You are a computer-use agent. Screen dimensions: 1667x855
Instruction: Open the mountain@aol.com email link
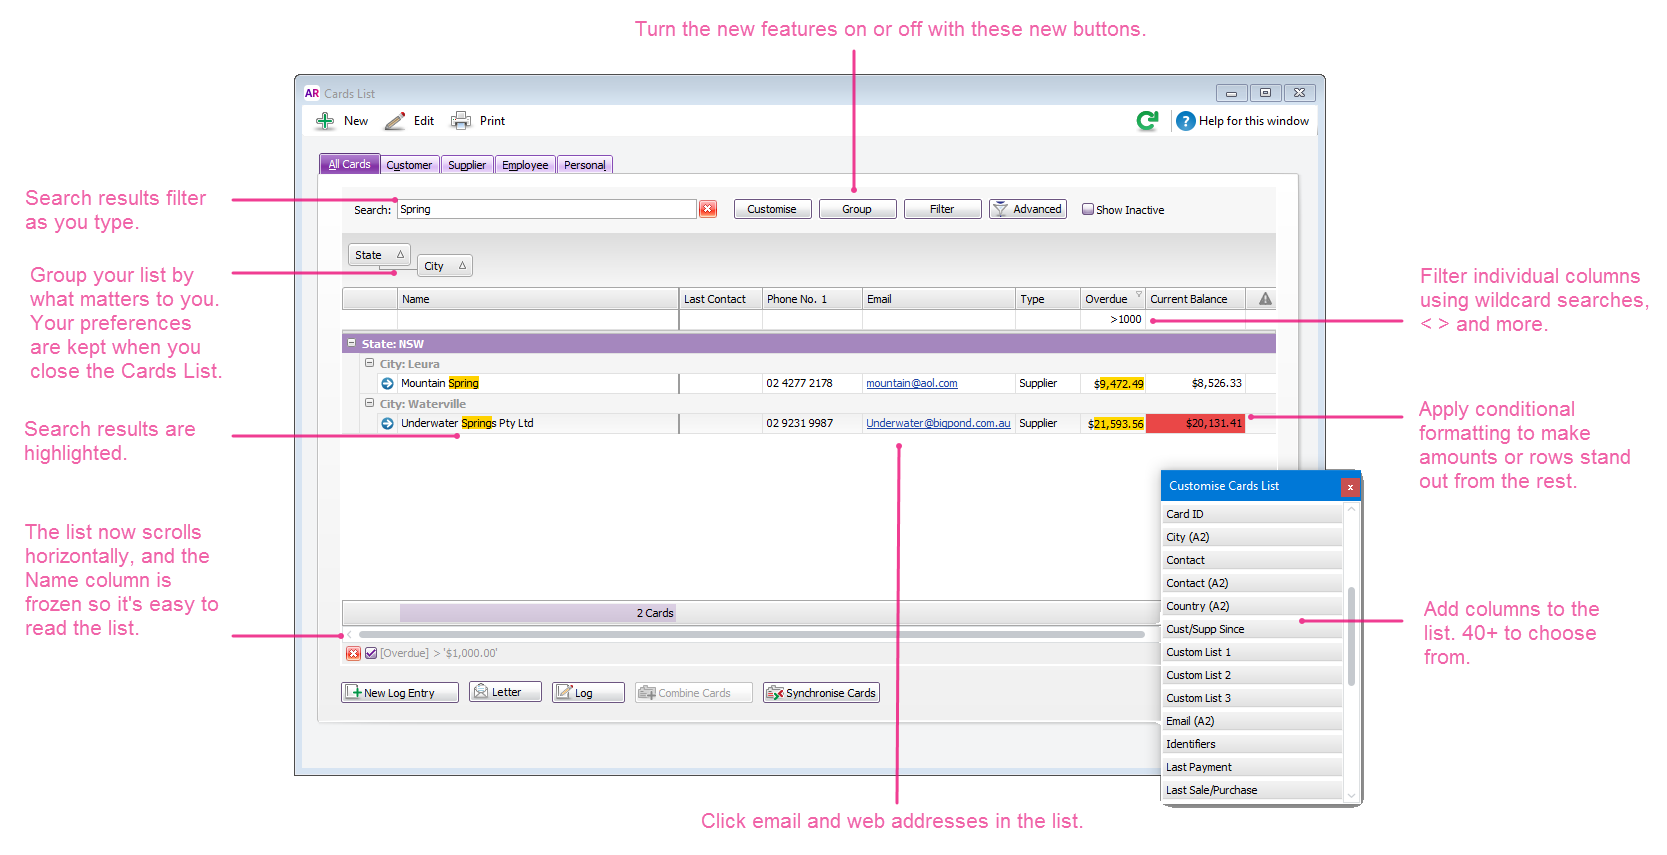pos(912,383)
